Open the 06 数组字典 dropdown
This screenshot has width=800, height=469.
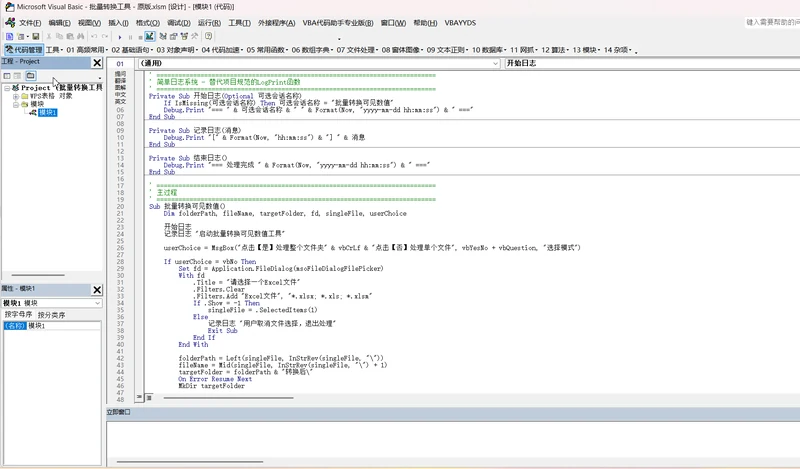tap(312, 50)
